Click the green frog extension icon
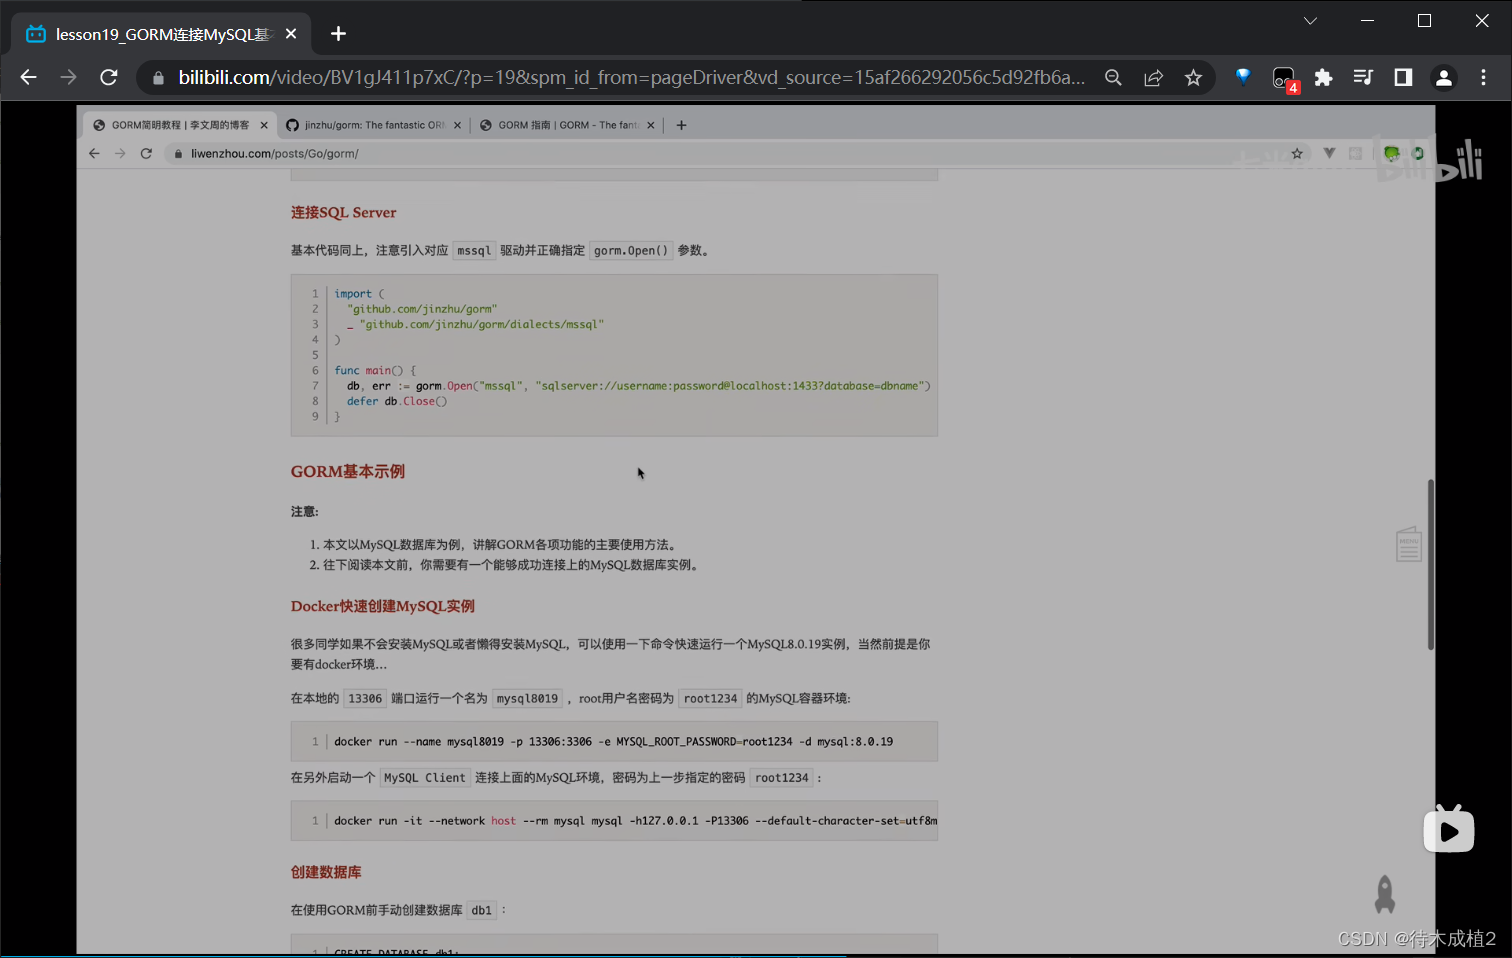This screenshot has width=1512, height=958. [1391, 153]
